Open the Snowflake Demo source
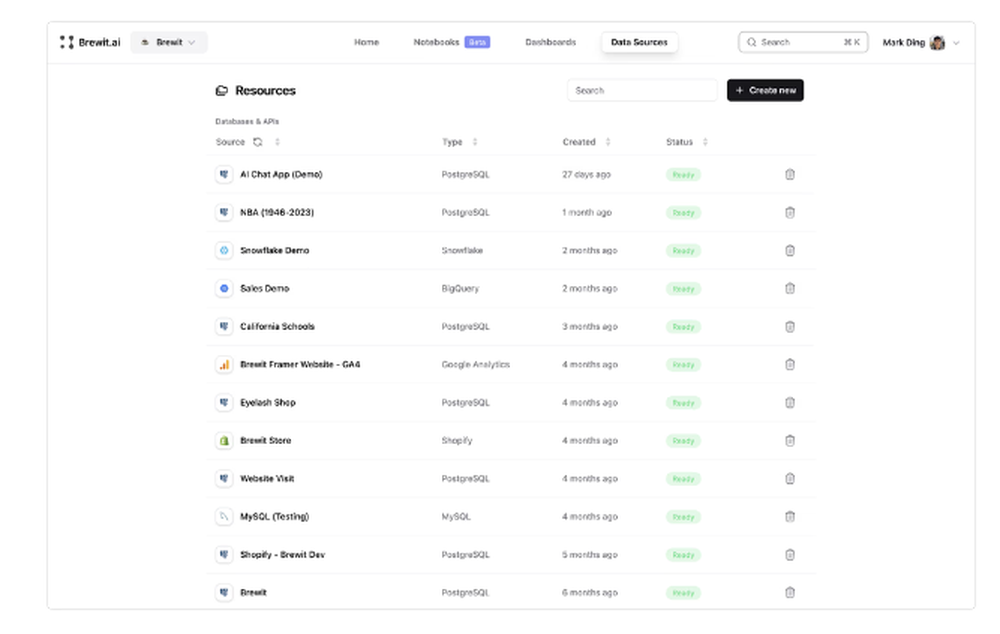Viewport: 1000px width, 634px height. [x=274, y=251]
